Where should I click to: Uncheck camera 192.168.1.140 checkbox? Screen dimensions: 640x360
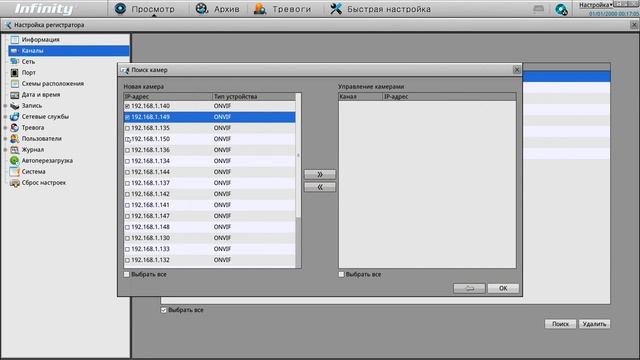coord(127,106)
